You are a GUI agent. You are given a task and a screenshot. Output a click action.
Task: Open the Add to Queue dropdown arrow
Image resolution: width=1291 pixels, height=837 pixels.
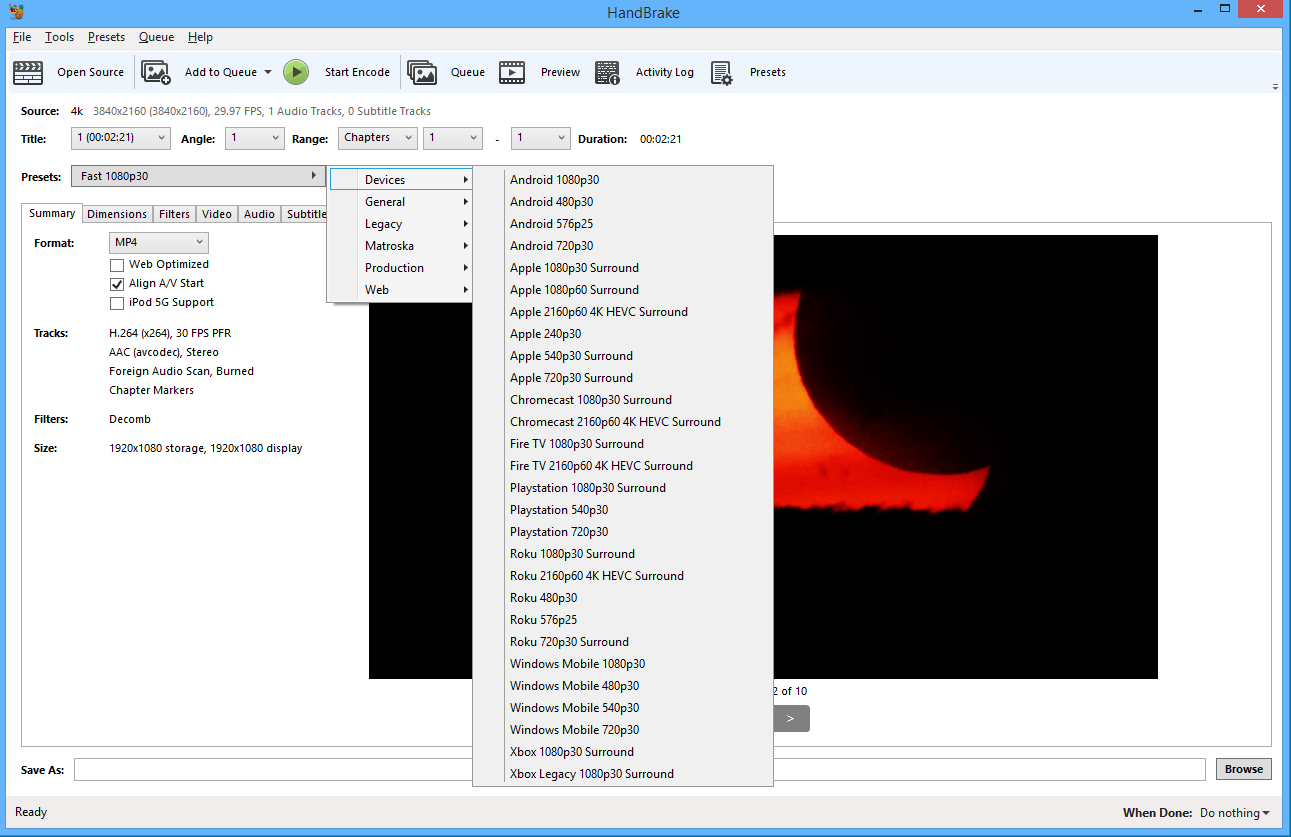[x=268, y=72]
